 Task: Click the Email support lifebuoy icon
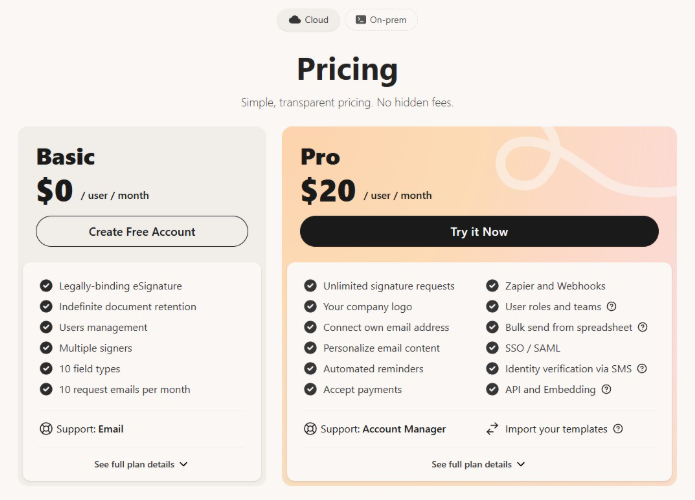pyautogui.click(x=46, y=429)
